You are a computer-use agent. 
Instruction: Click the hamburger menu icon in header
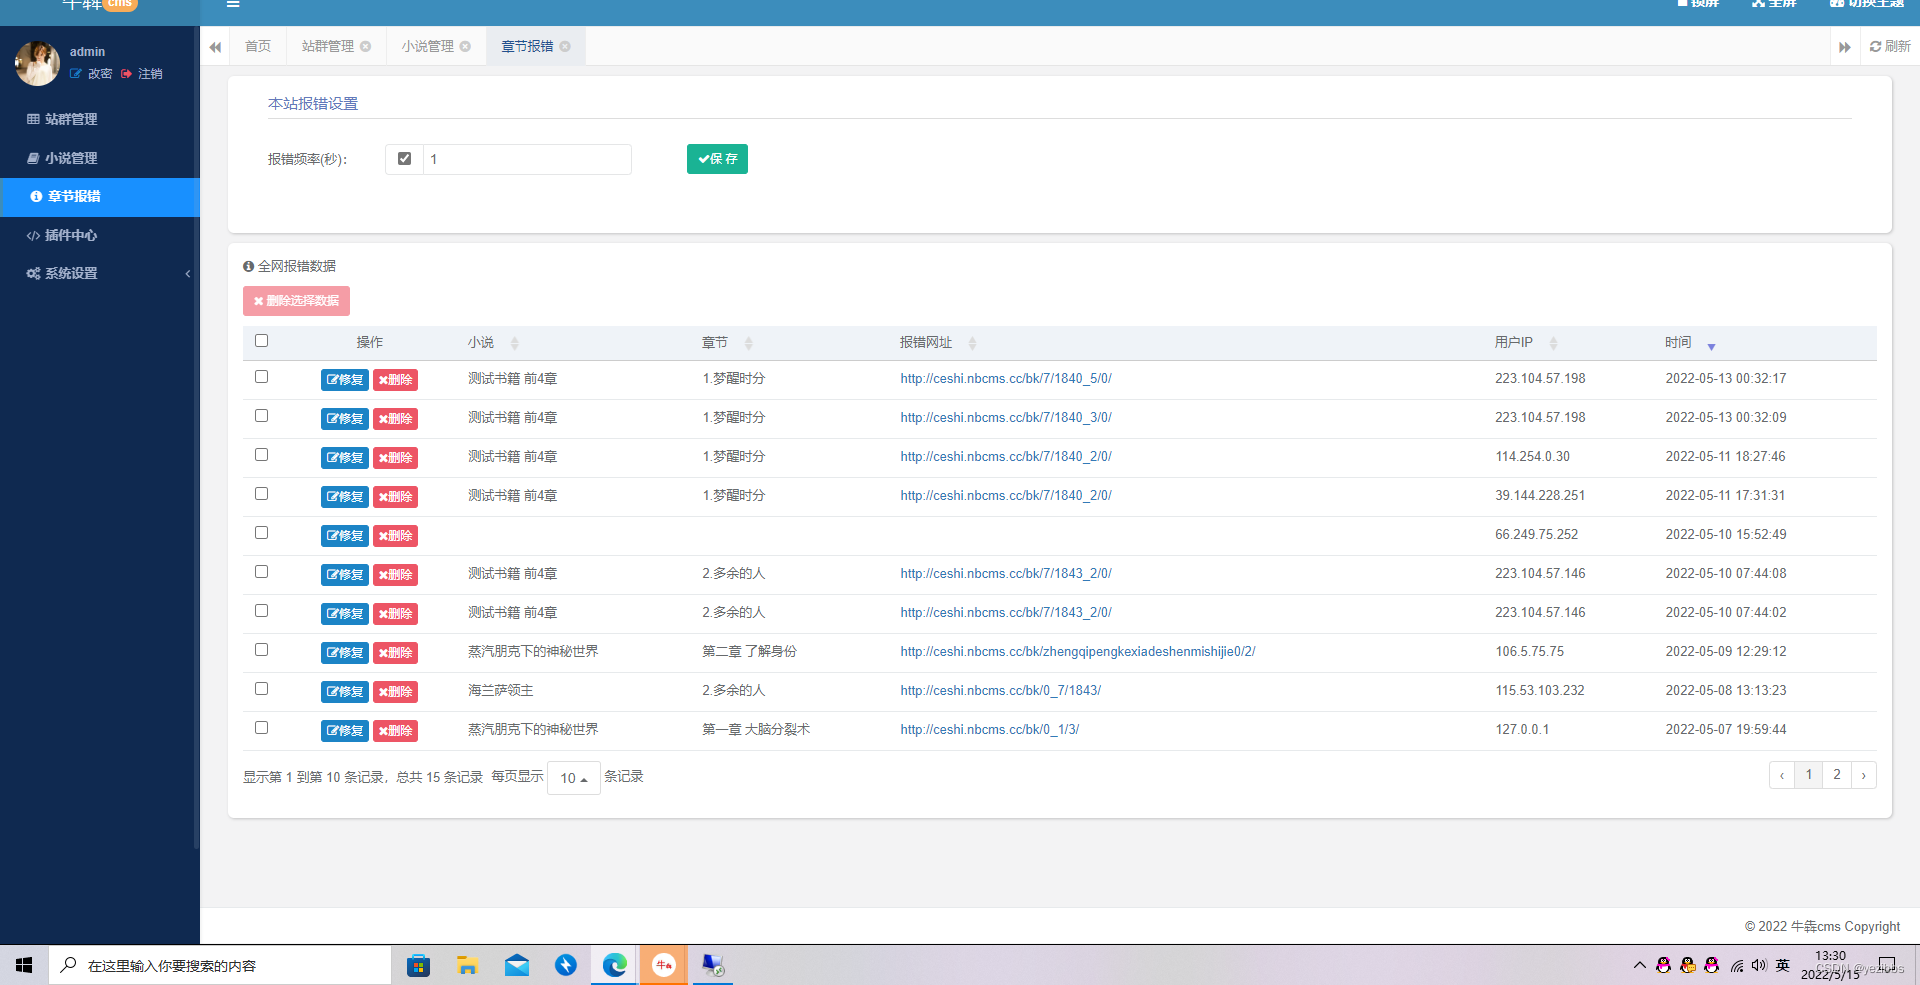tap(233, 5)
